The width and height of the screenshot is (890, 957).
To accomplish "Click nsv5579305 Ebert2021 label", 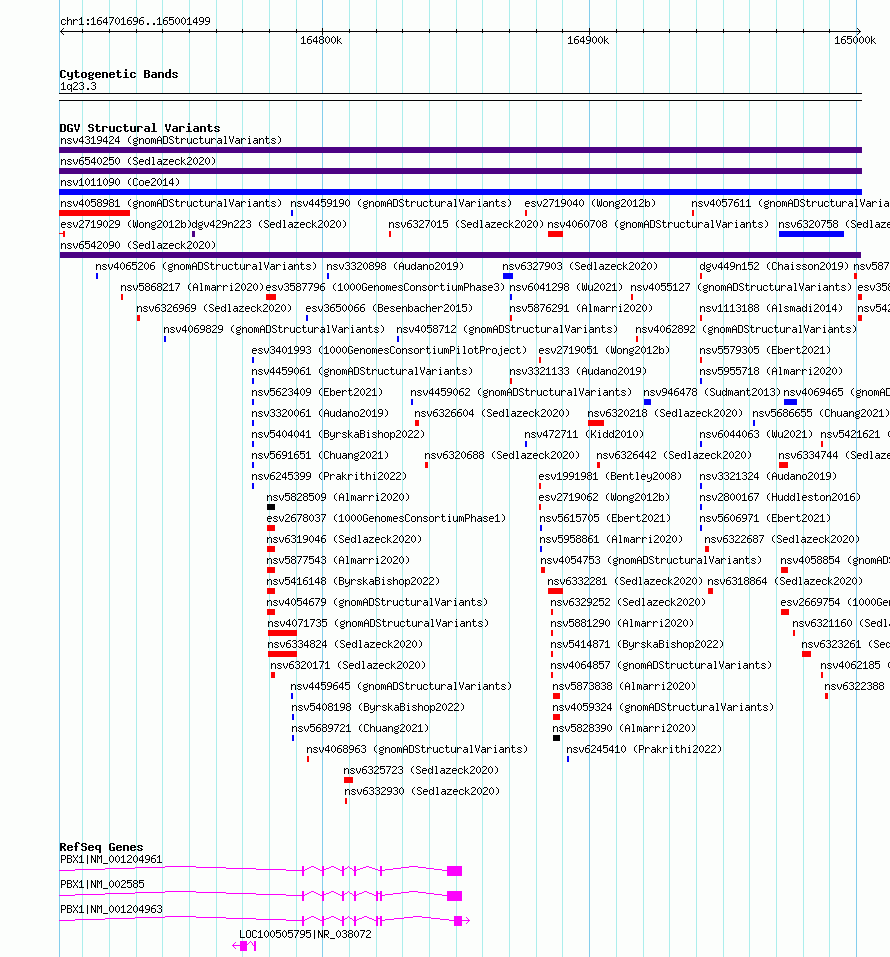I will point(765,350).
